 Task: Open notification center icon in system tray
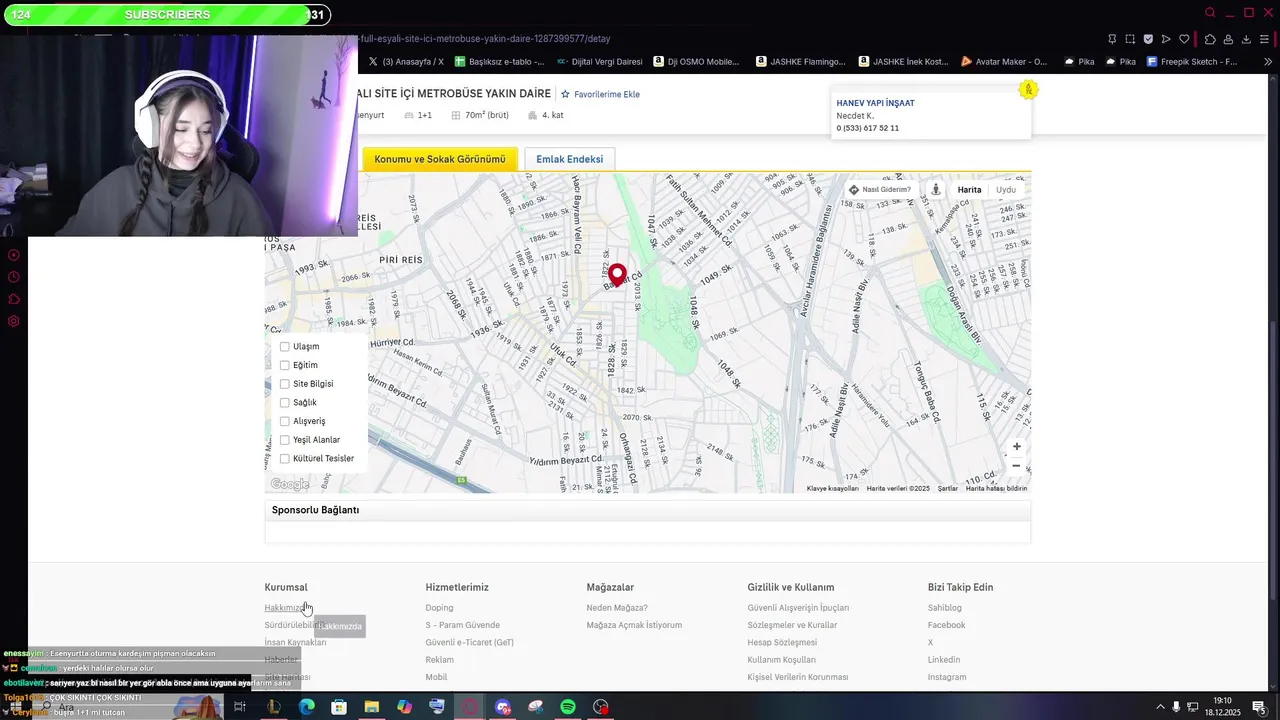click(1259, 707)
